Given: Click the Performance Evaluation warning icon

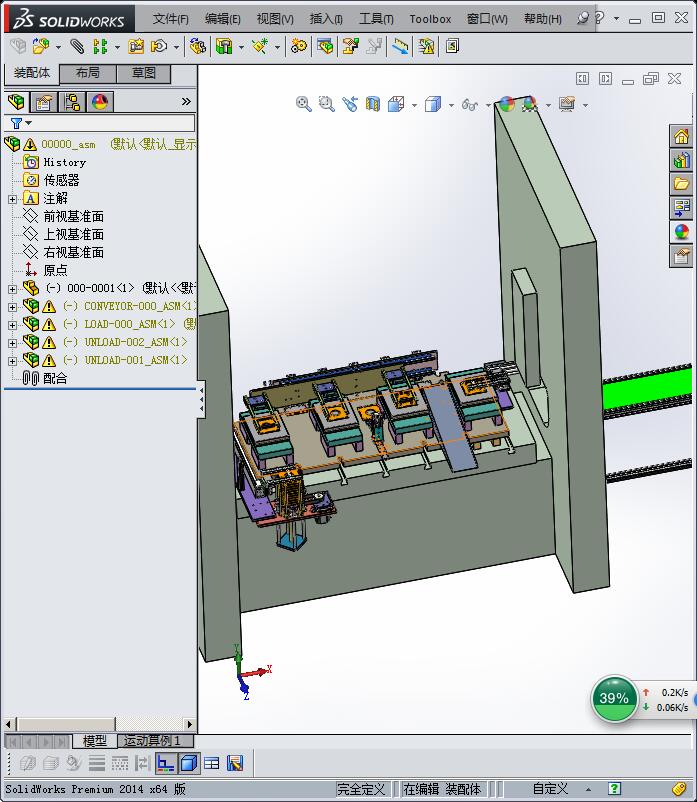Looking at the screenshot, I should point(425,47).
